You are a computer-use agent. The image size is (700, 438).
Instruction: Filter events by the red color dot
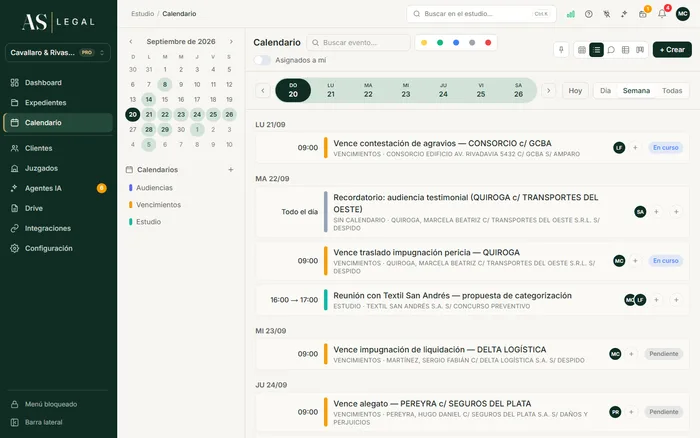pyautogui.click(x=488, y=43)
